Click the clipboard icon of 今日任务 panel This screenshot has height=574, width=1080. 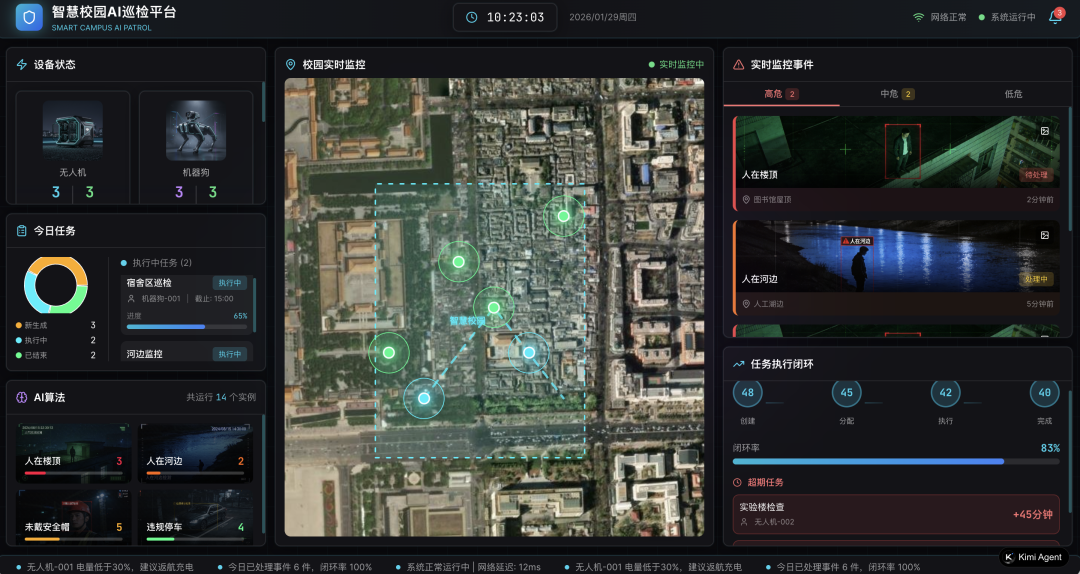point(21,231)
